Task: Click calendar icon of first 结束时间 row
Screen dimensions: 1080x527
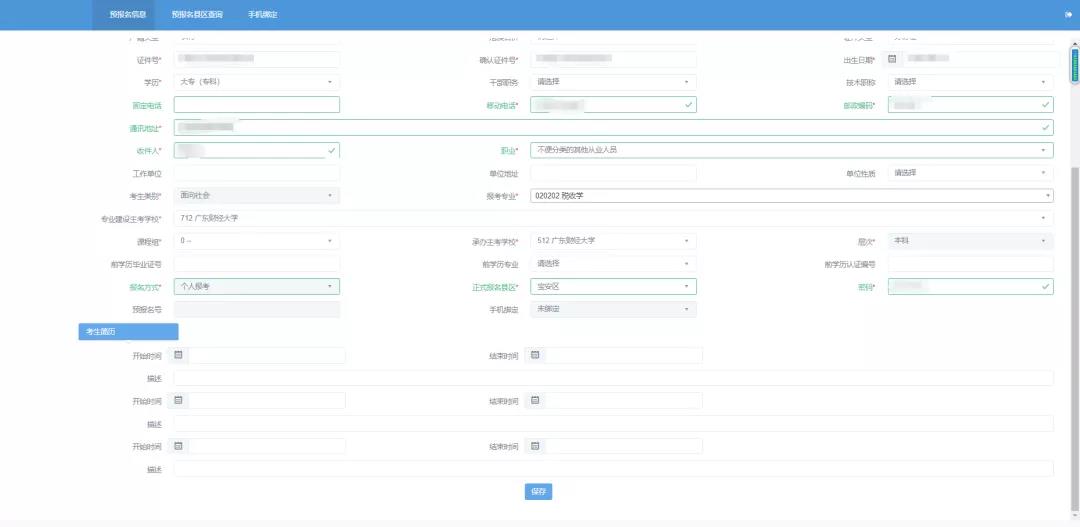Action: [535, 355]
